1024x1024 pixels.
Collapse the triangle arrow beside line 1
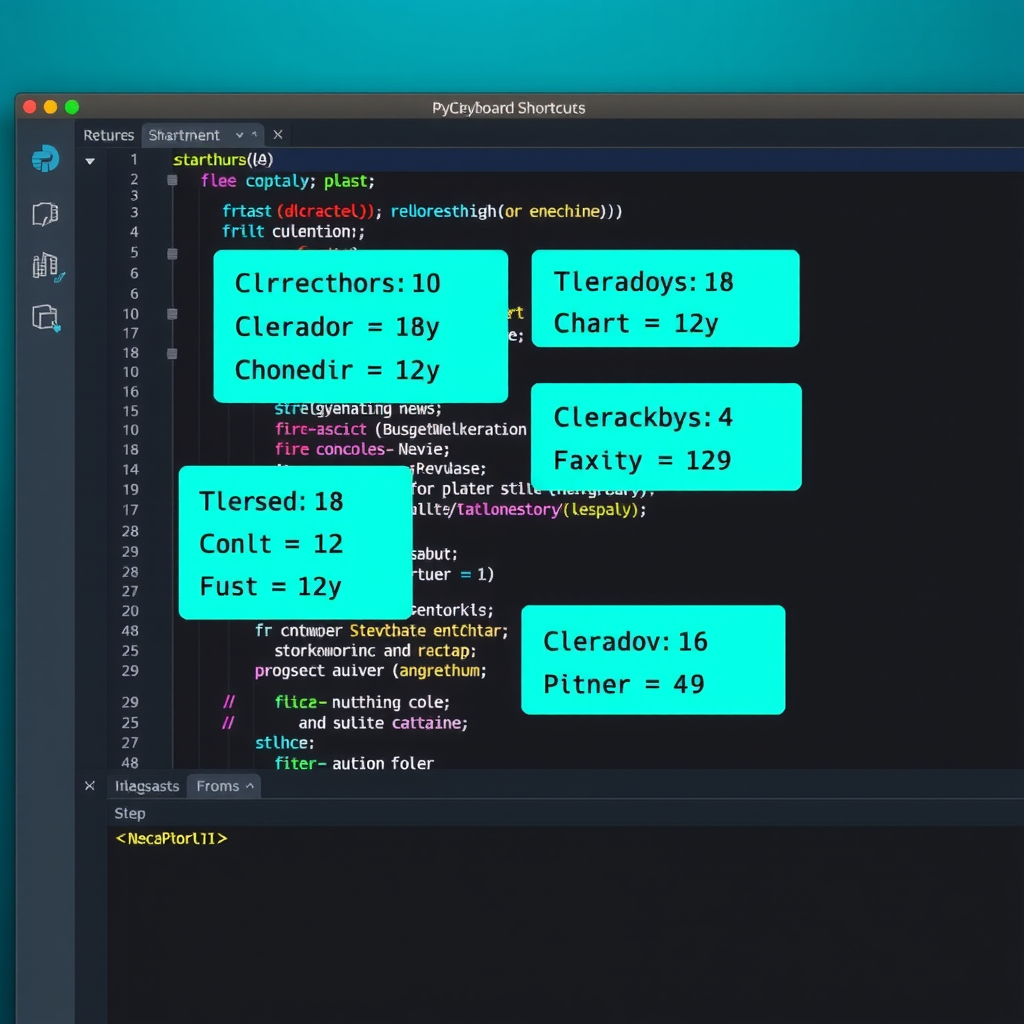coord(90,160)
